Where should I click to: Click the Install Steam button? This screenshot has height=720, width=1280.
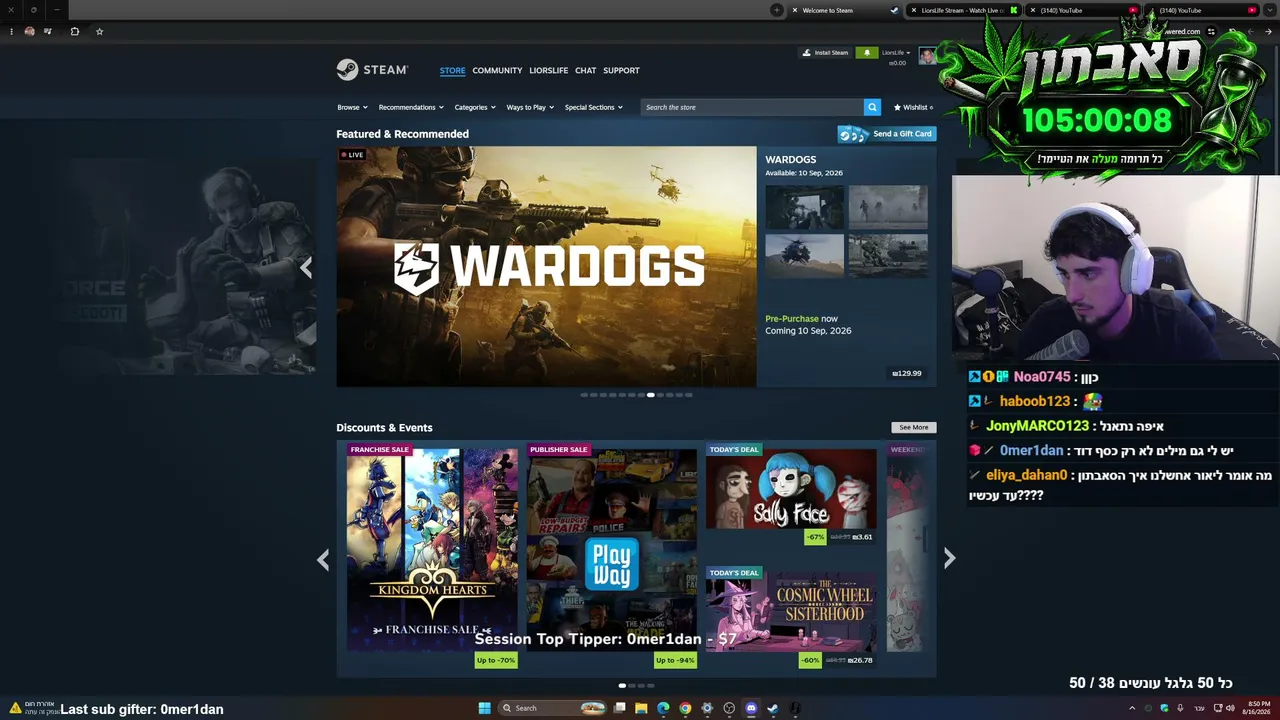[825, 53]
